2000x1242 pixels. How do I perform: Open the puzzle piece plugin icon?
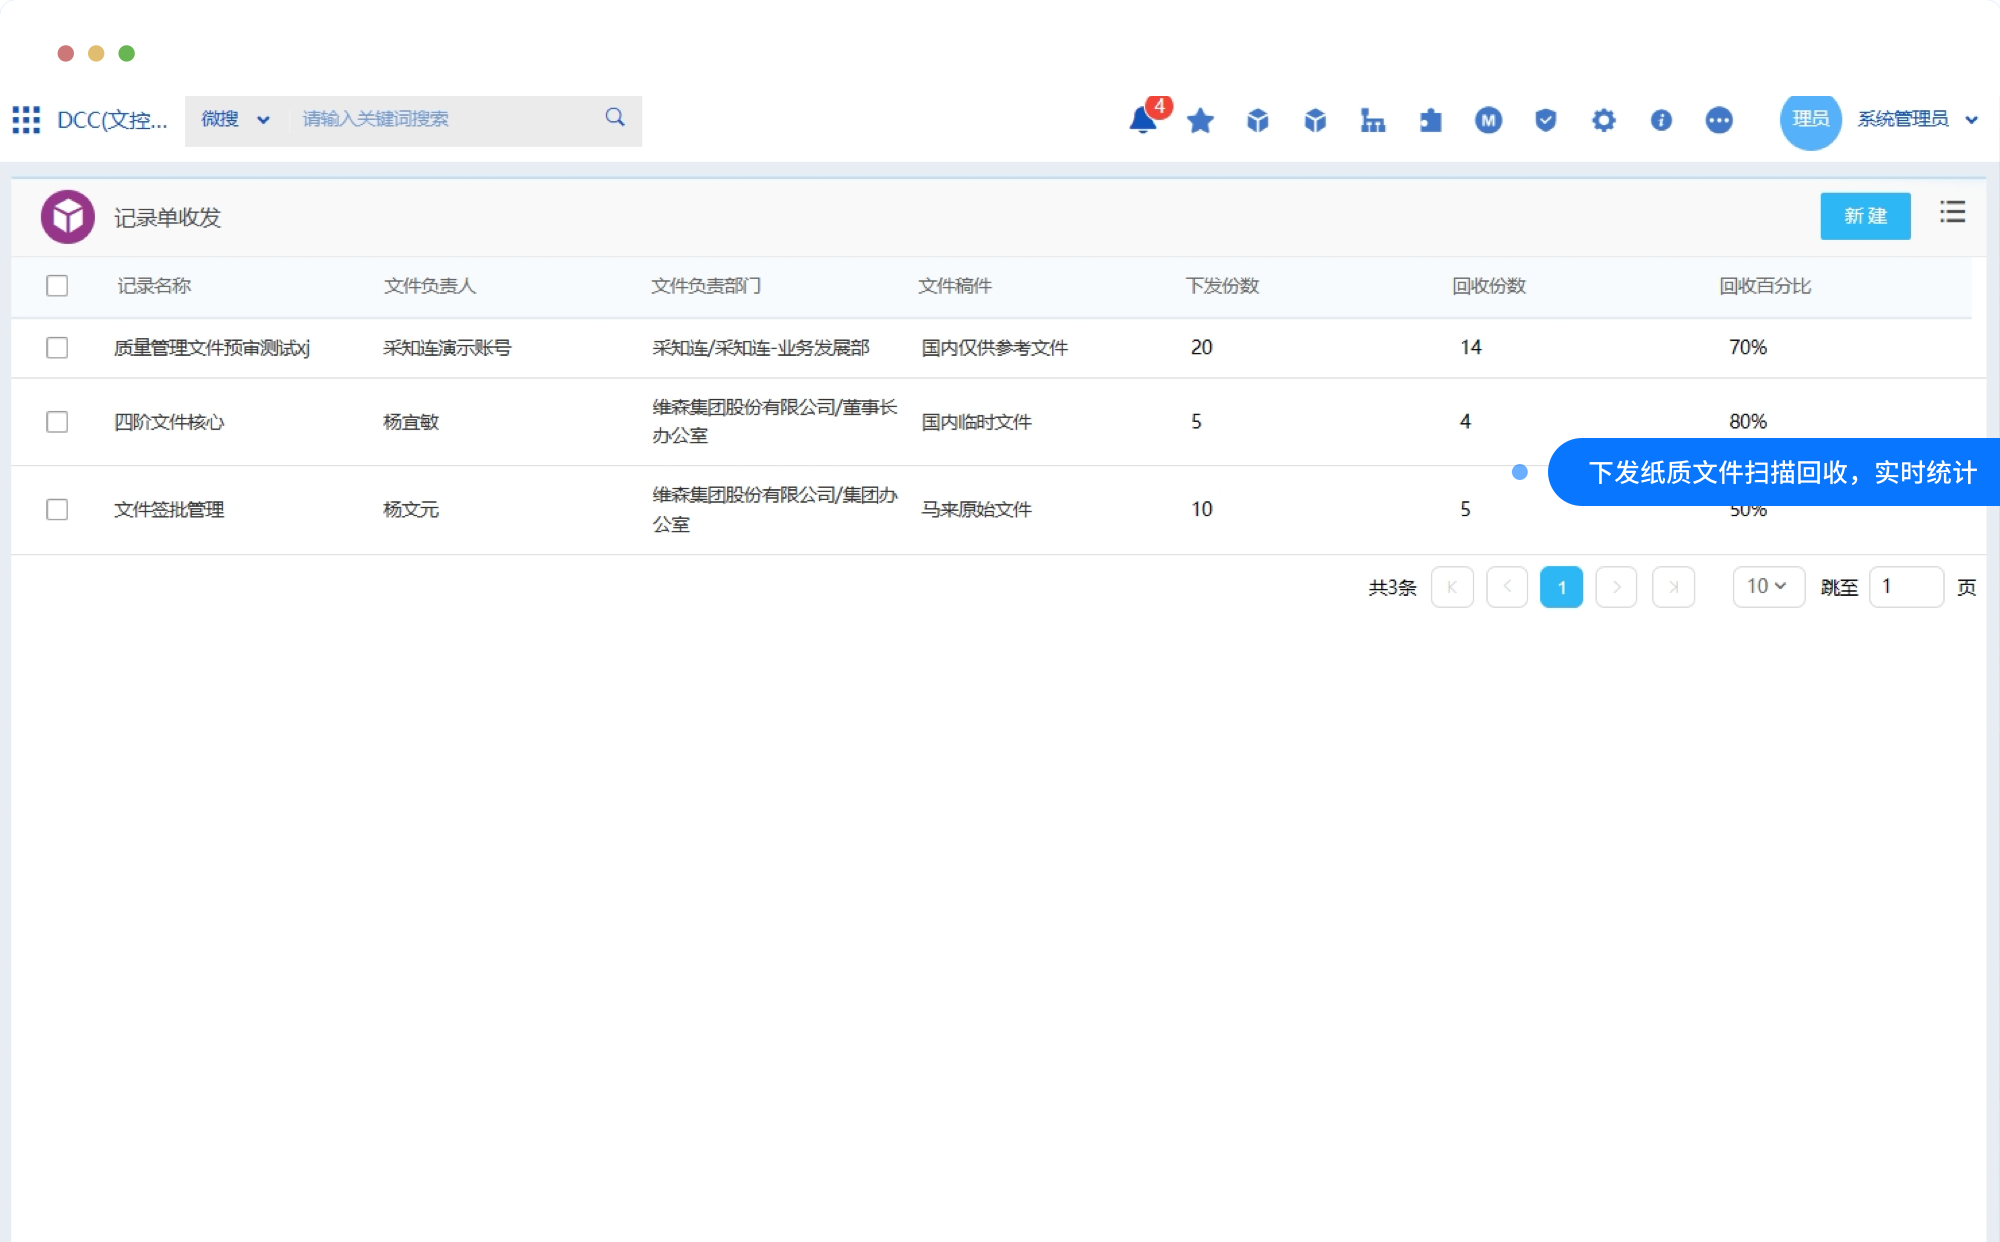click(x=1430, y=121)
